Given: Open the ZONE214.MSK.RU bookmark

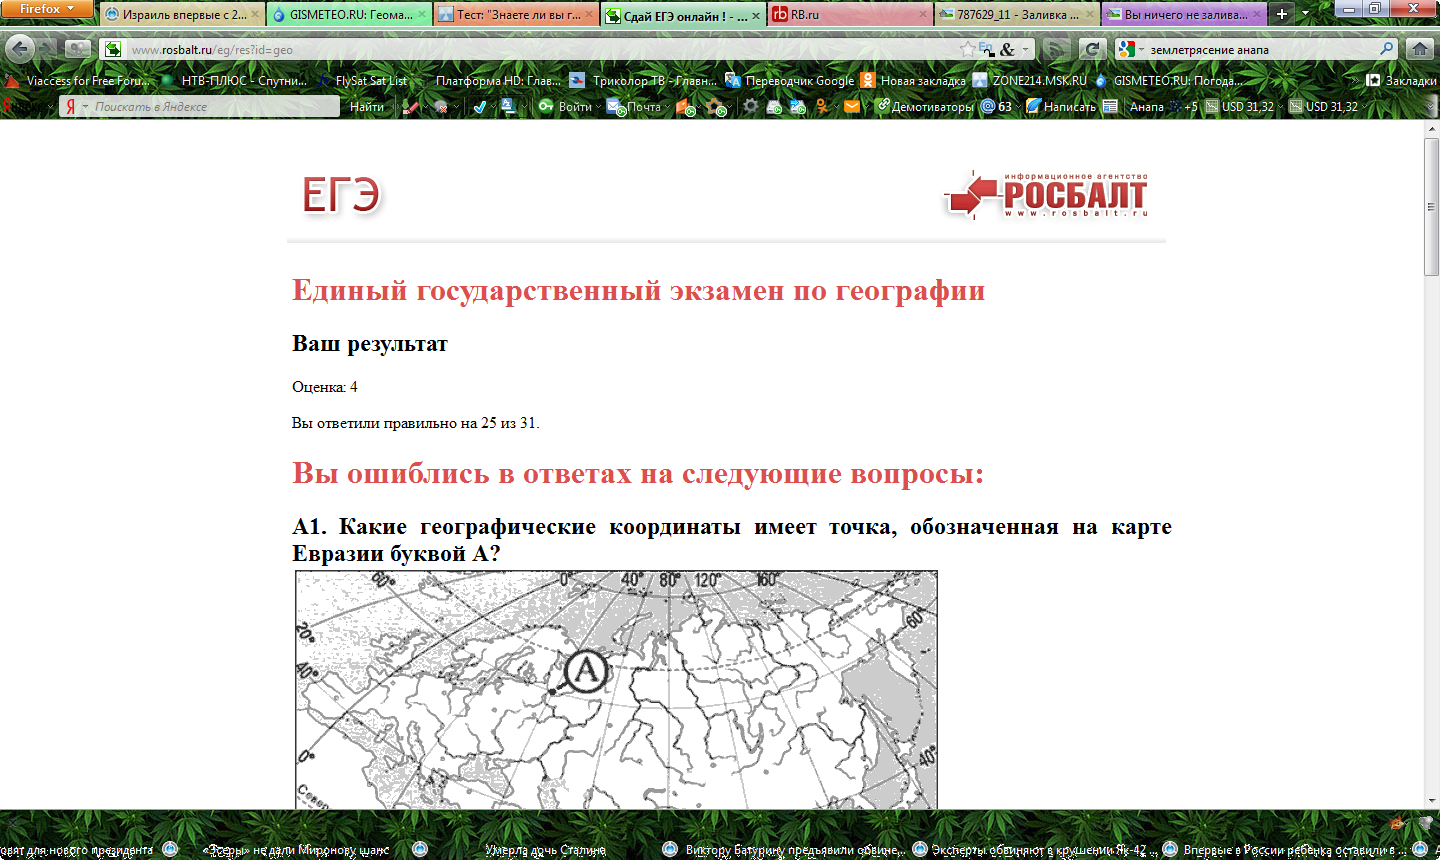Looking at the screenshot, I should point(1029,80).
